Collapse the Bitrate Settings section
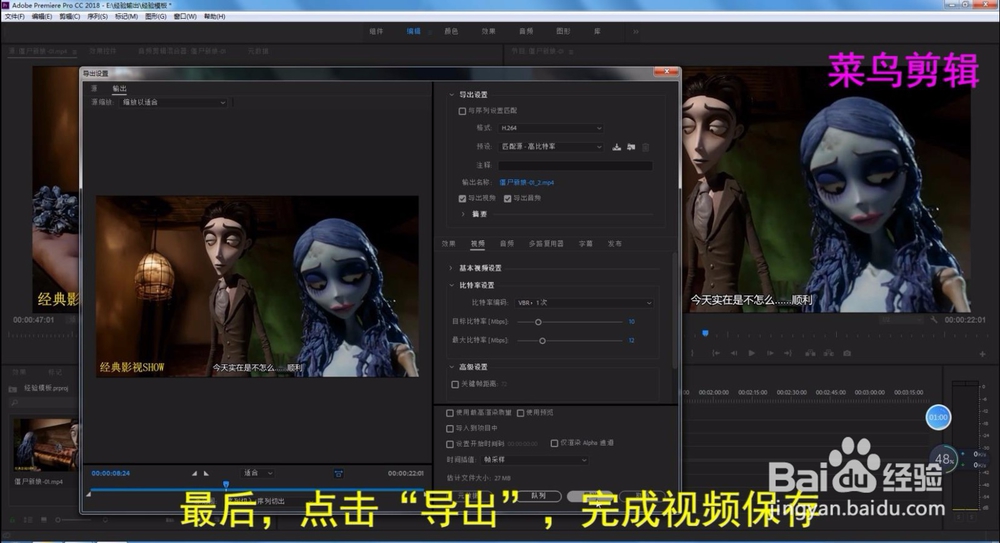This screenshot has height=543, width=1000. point(452,285)
